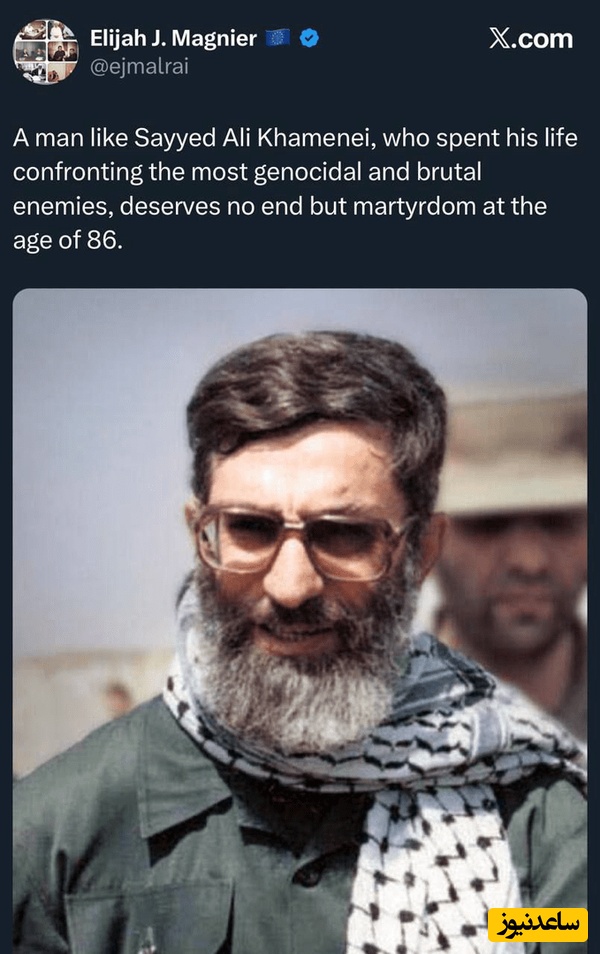The image size is (600, 954).
Task: Open the attached tweet photo
Action: (x=300, y=621)
